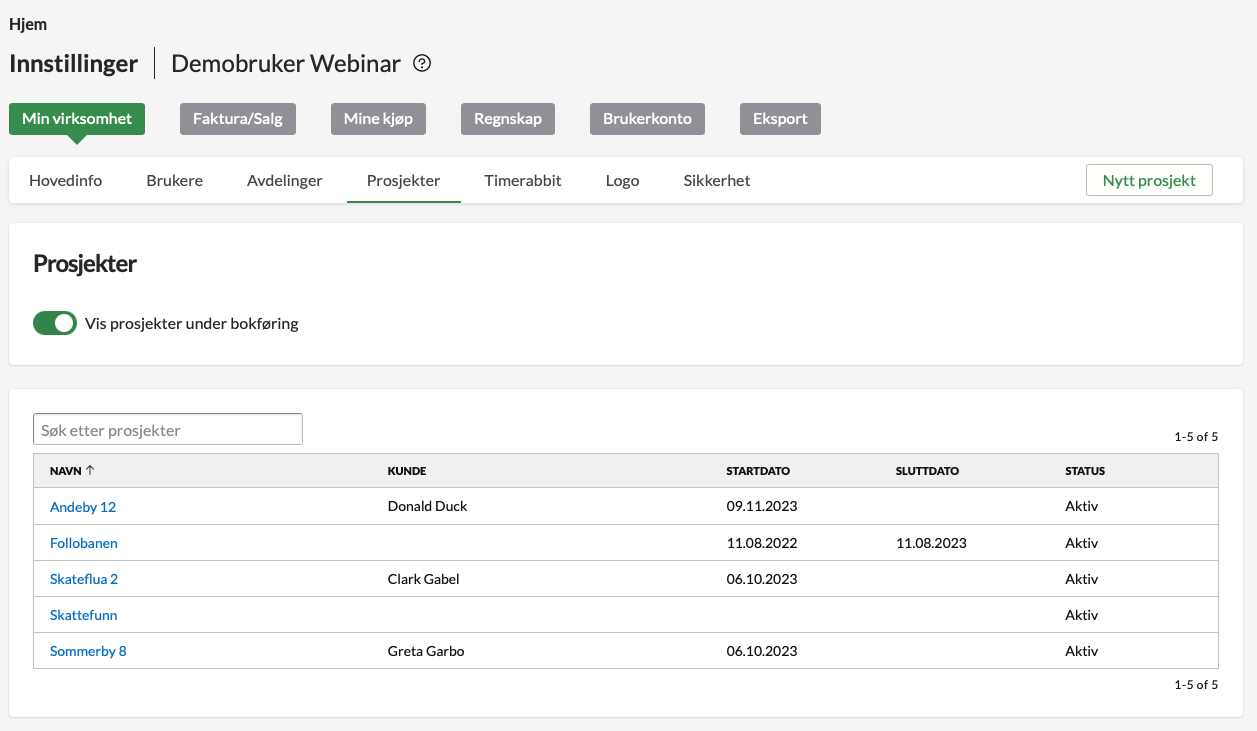
Task: Open the Eksport section
Action: tap(780, 119)
